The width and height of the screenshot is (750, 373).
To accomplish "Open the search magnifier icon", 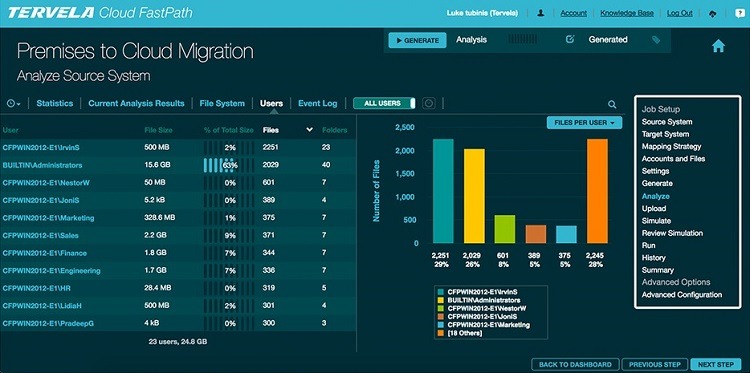I will [612, 104].
